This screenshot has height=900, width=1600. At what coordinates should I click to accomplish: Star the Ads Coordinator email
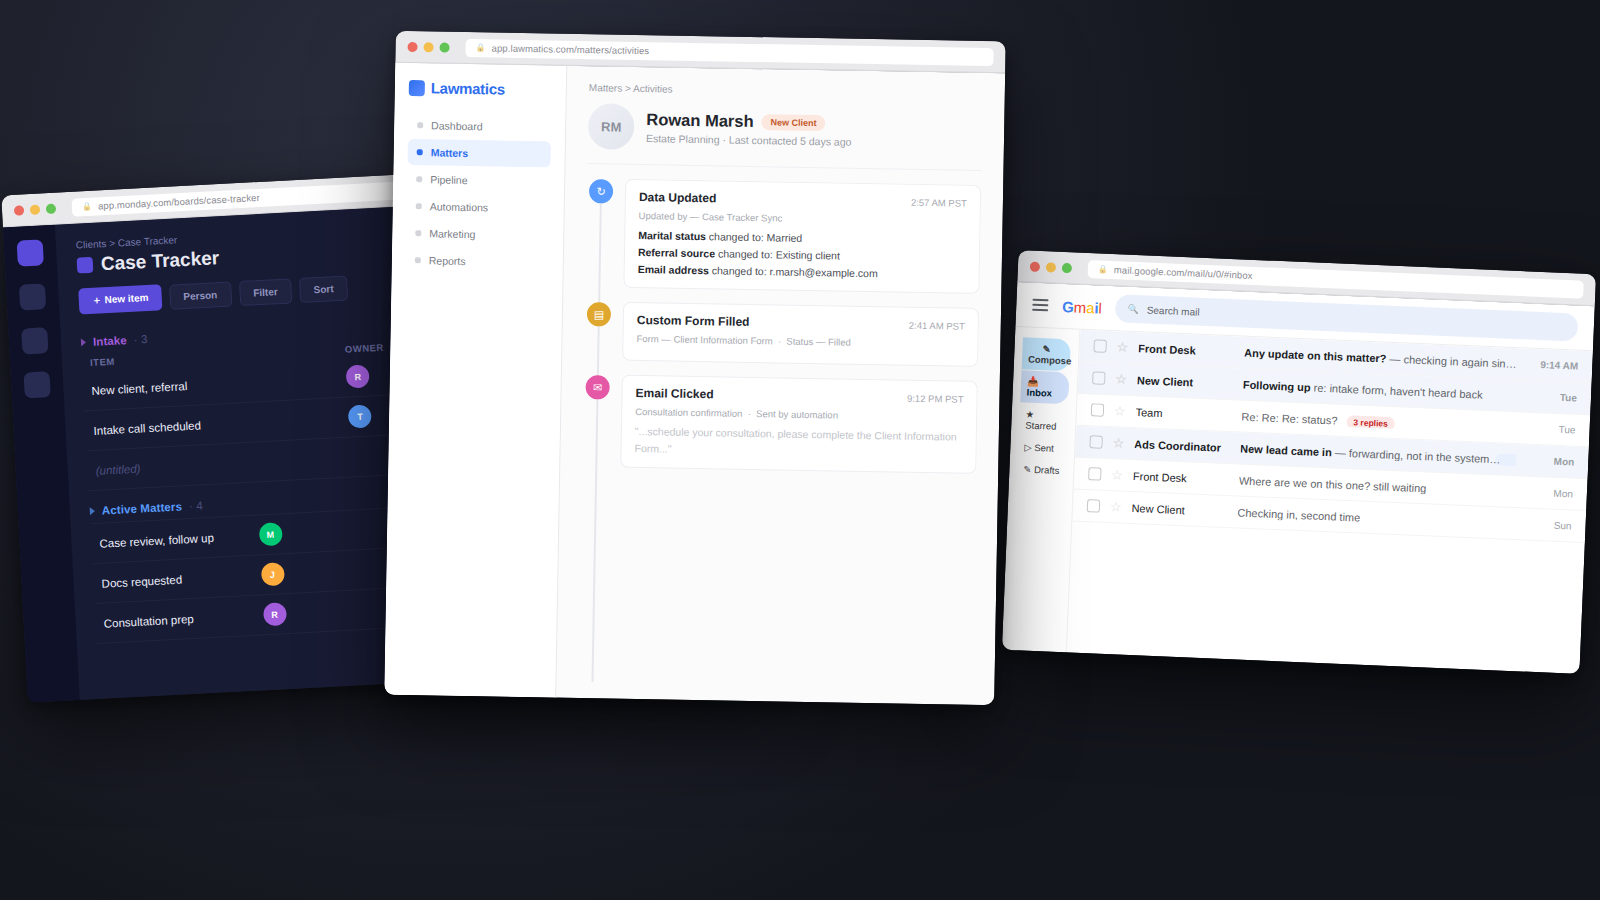[1118, 443]
